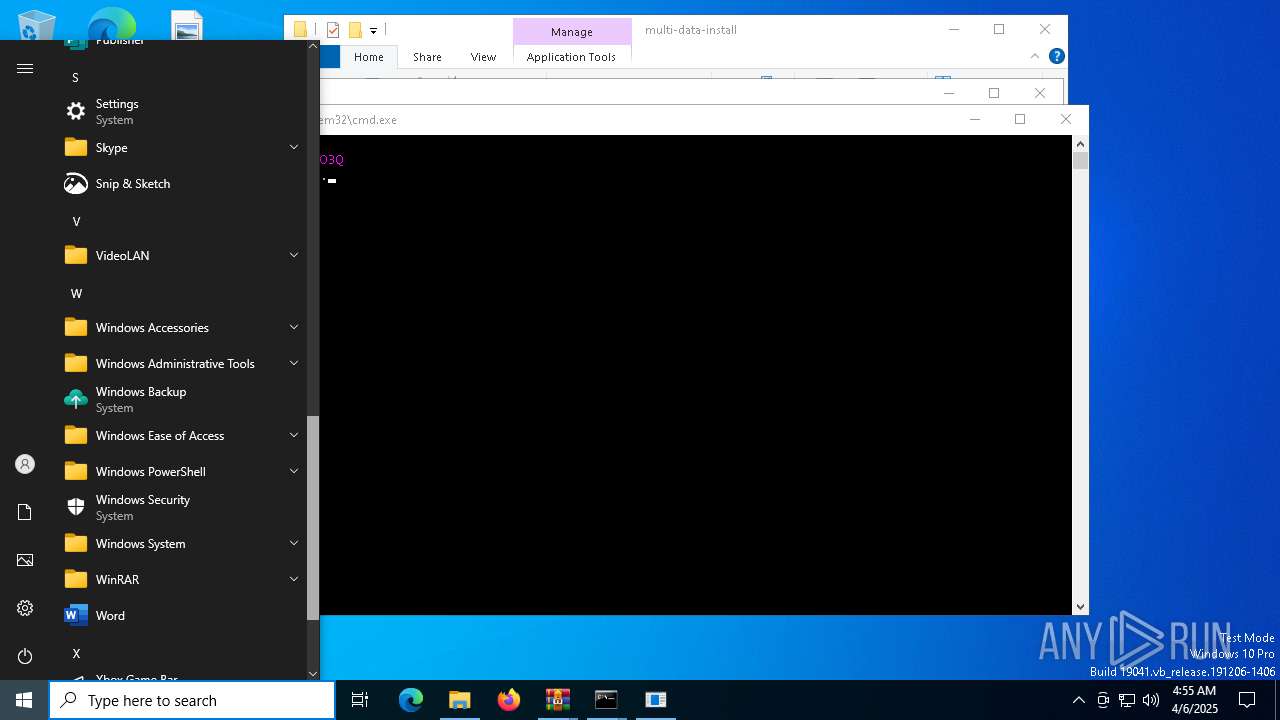Screen dimensions: 1280x720
Task: Open Task View on the taskbar
Action: [x=360, y=700]
